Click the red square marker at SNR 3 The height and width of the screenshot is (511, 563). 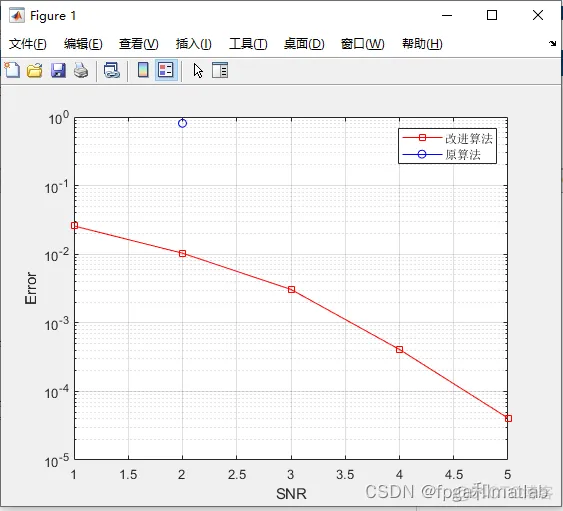click(x=292, y=289)
